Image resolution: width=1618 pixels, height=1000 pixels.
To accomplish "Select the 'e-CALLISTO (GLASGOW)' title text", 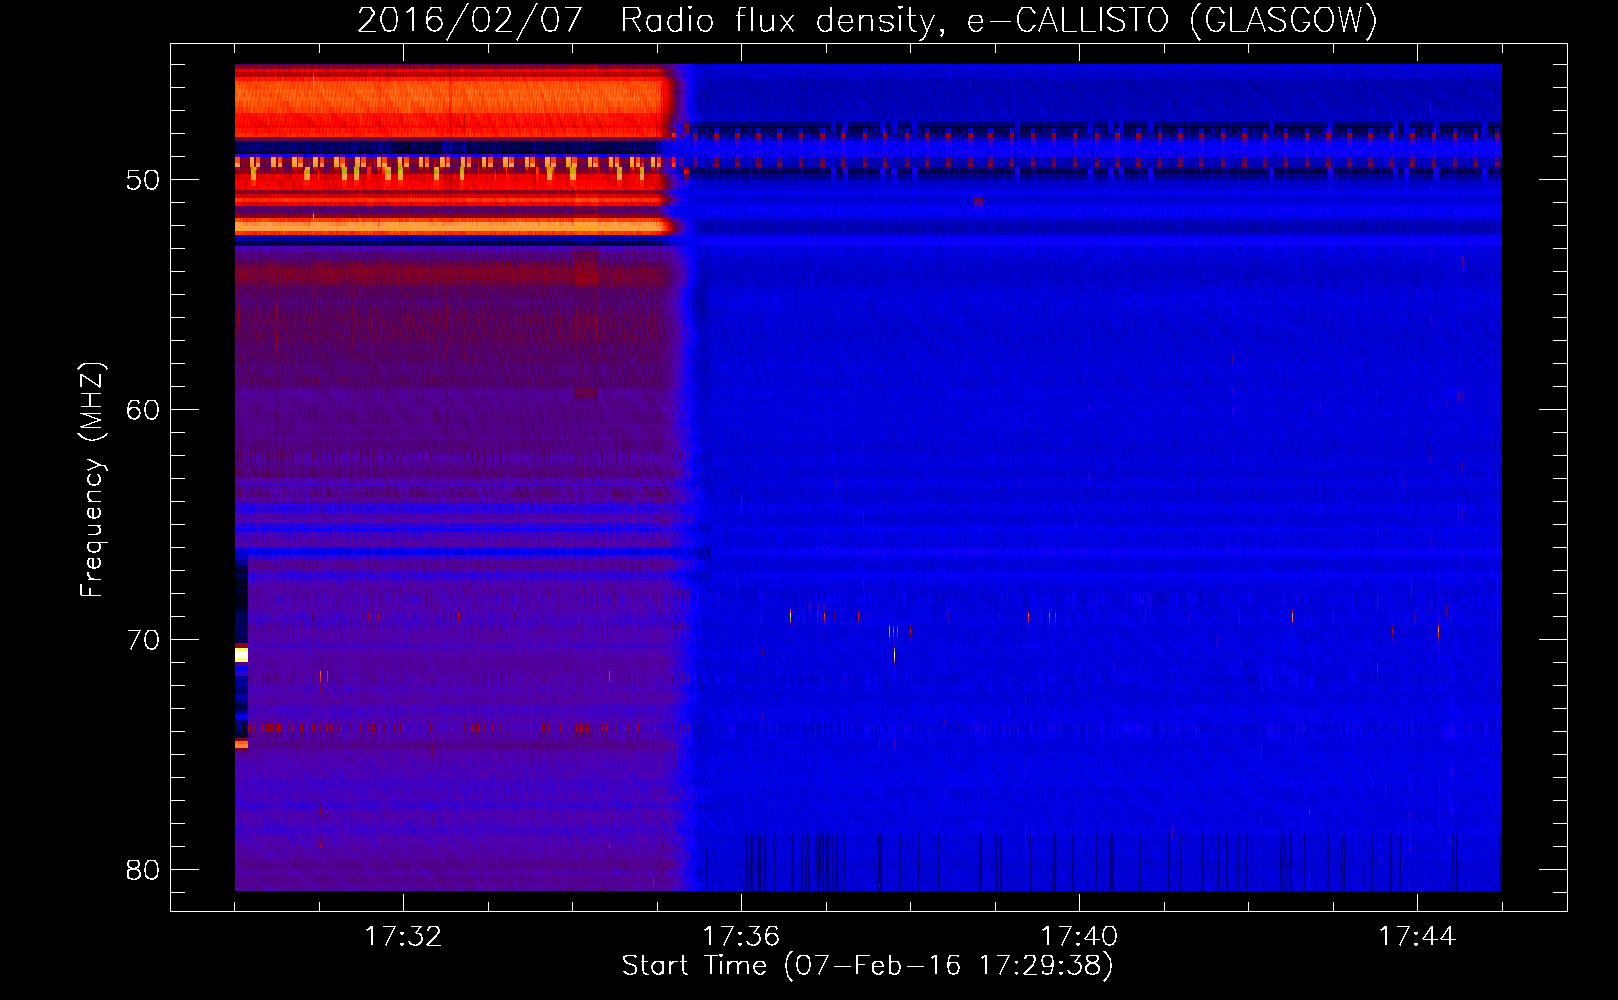I will click(x=1172, y=20).
